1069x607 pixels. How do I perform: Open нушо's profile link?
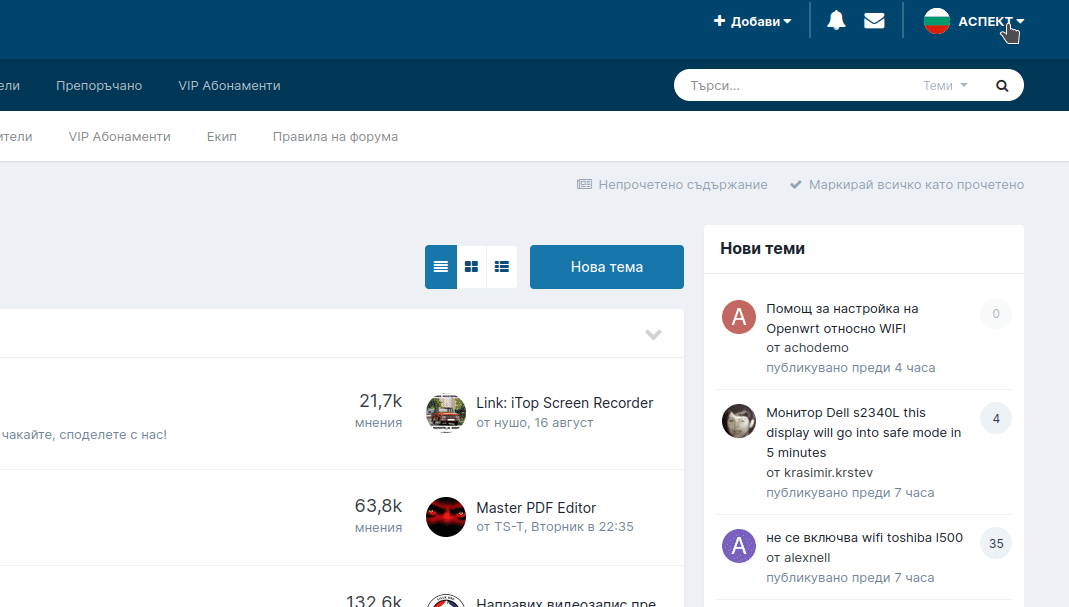point(510,423)
